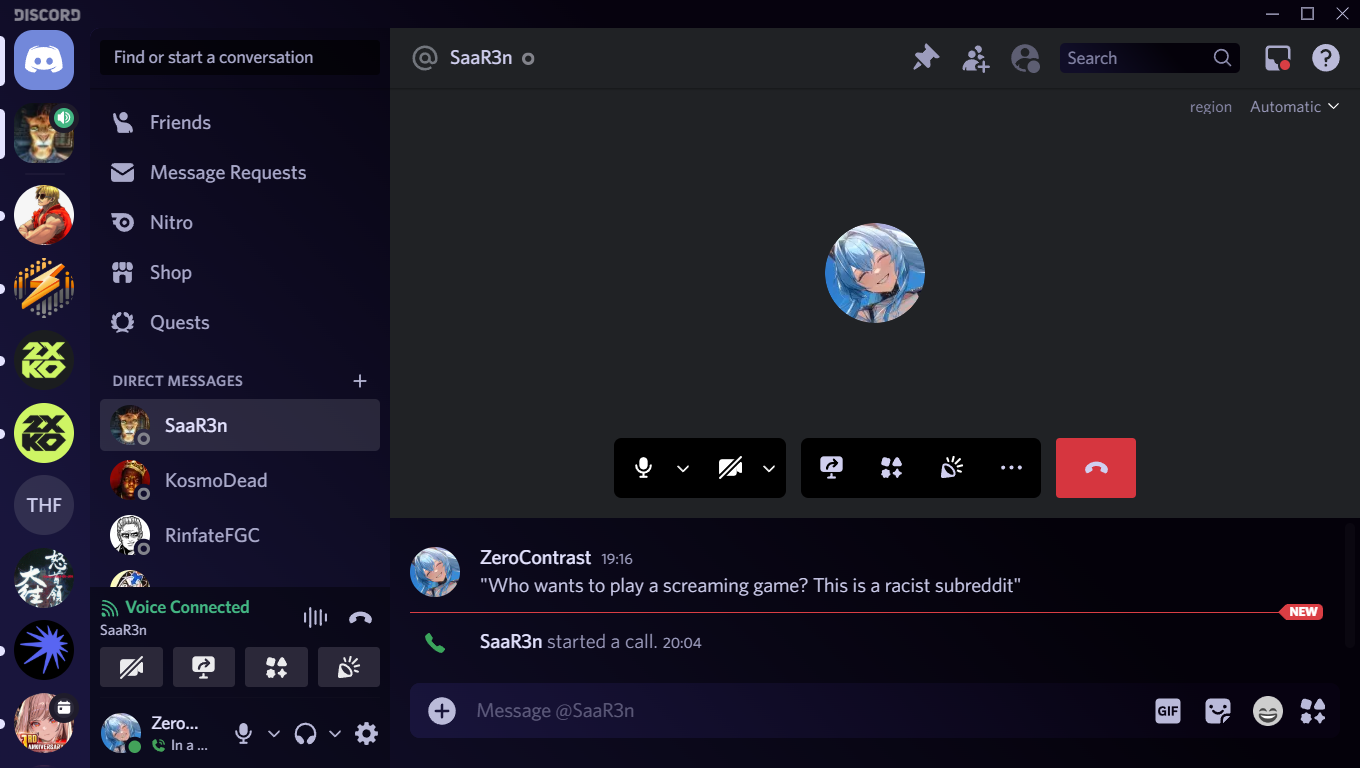
Task: Attach a file with the plus button
Action: 442,711
